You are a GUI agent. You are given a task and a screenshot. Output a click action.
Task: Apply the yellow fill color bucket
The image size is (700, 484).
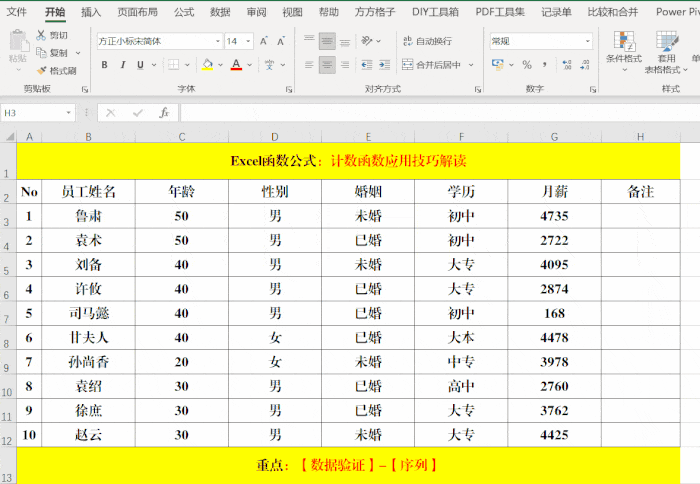(207, 65)
